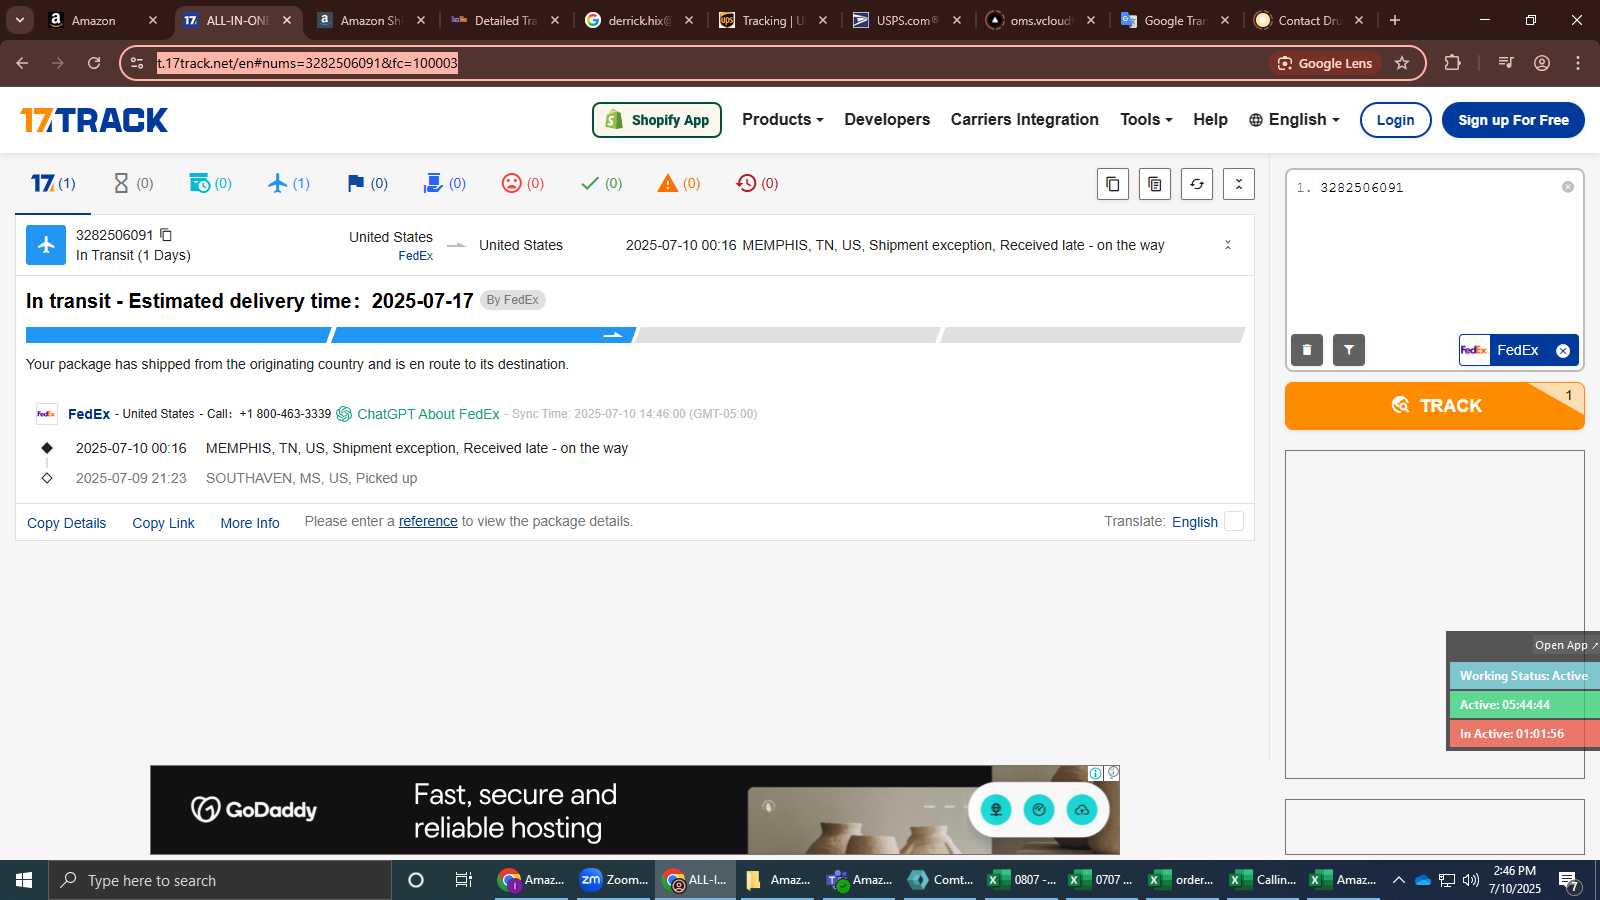
Task: Click Copy Details link
Action: tap(66, 523)
